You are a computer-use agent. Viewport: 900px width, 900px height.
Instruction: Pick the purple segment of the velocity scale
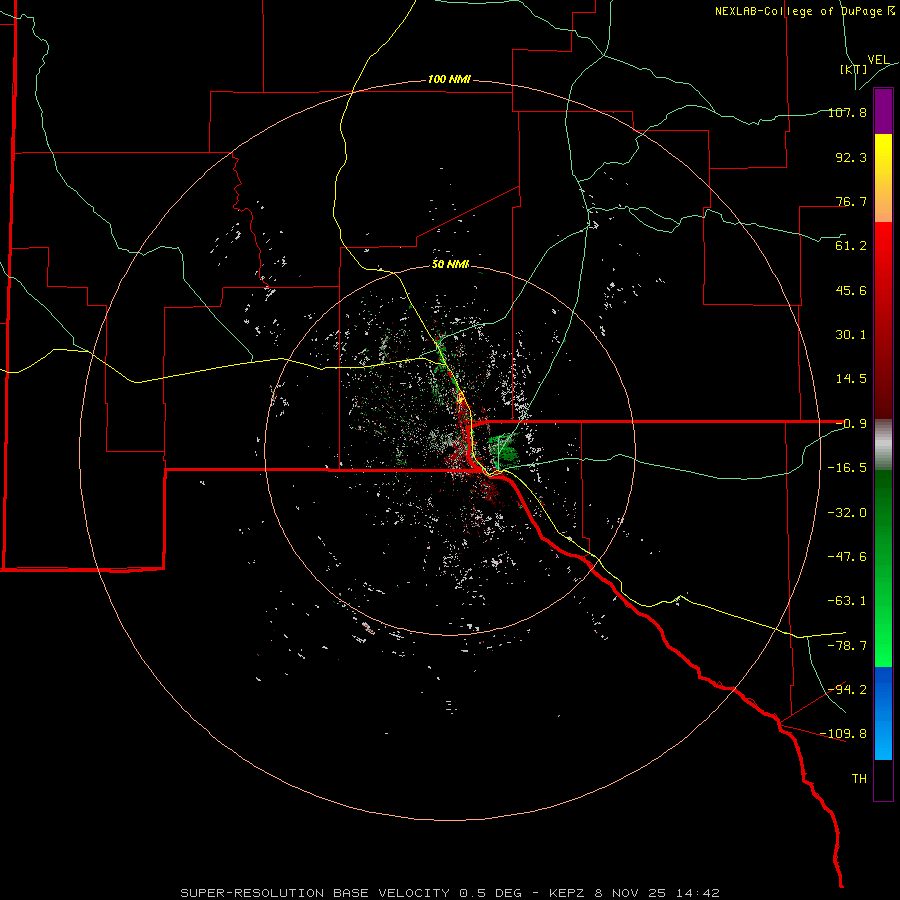[x=883, y=111]
